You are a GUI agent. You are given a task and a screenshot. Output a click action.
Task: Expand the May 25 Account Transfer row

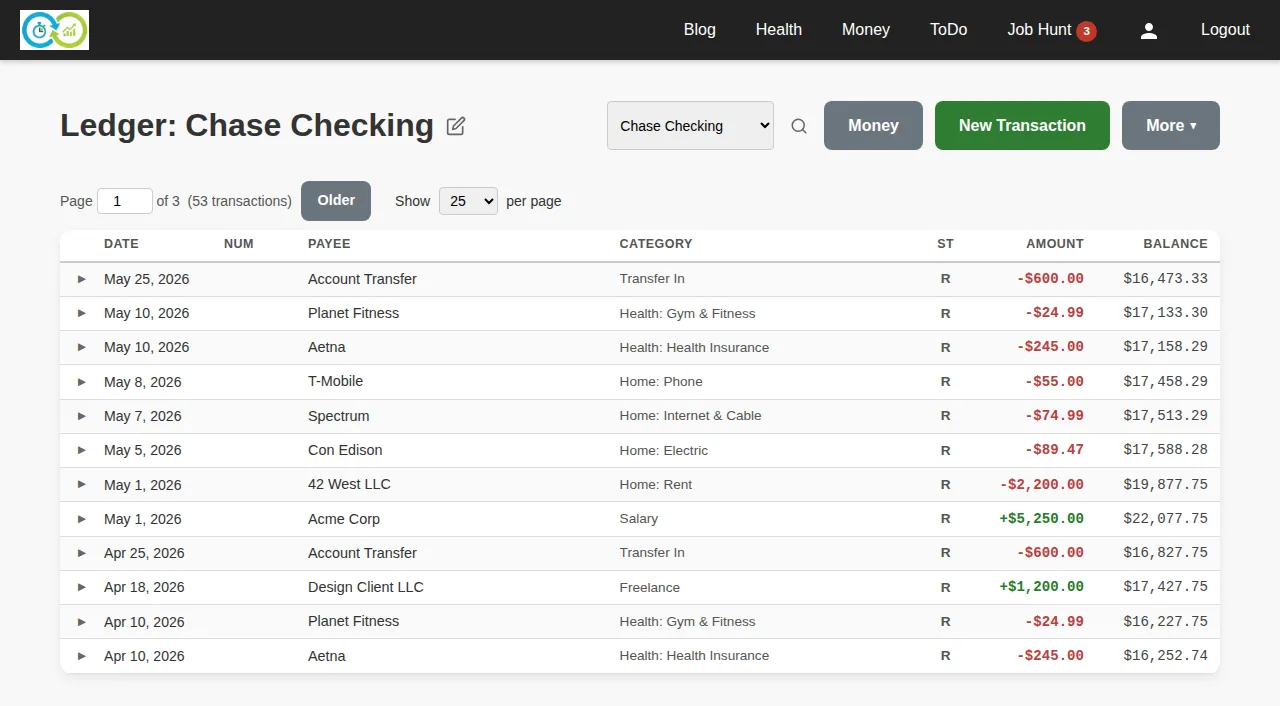[x=82, y=279]
